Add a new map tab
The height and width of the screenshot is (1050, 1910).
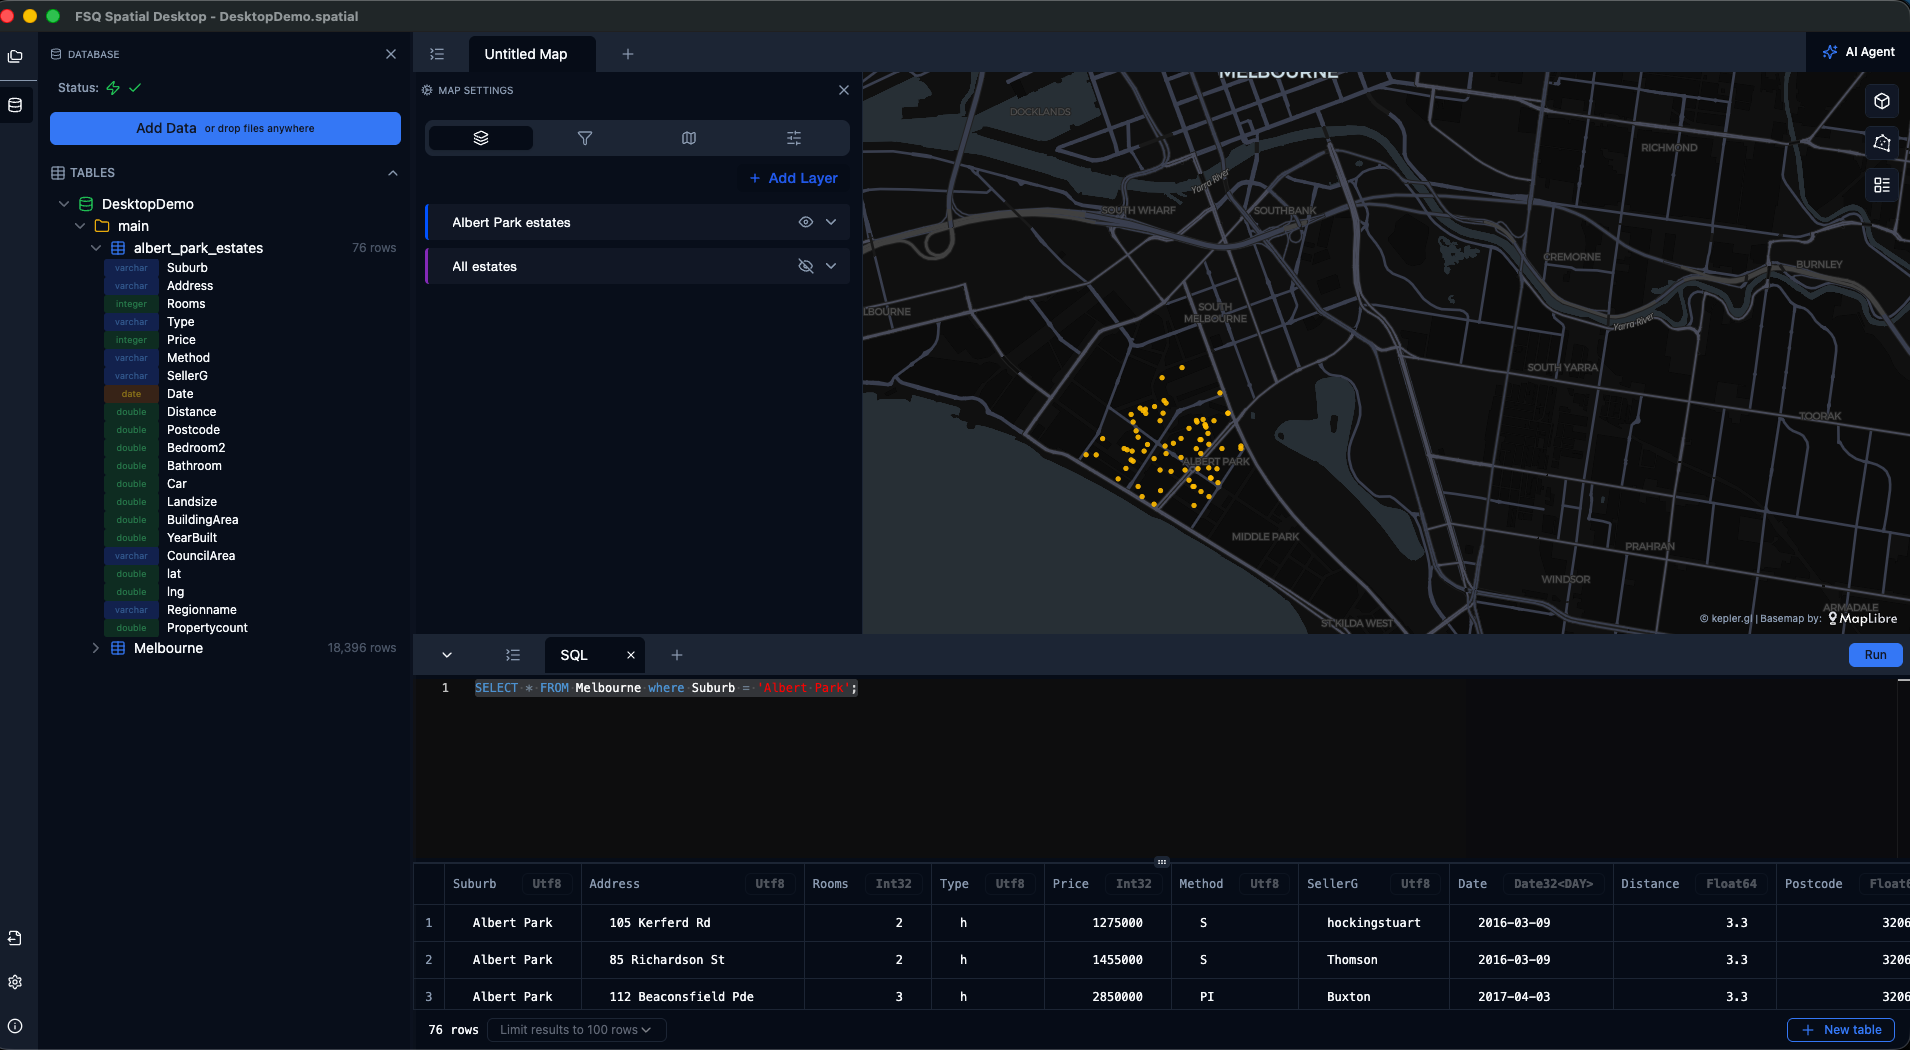(x=628, y=54)
